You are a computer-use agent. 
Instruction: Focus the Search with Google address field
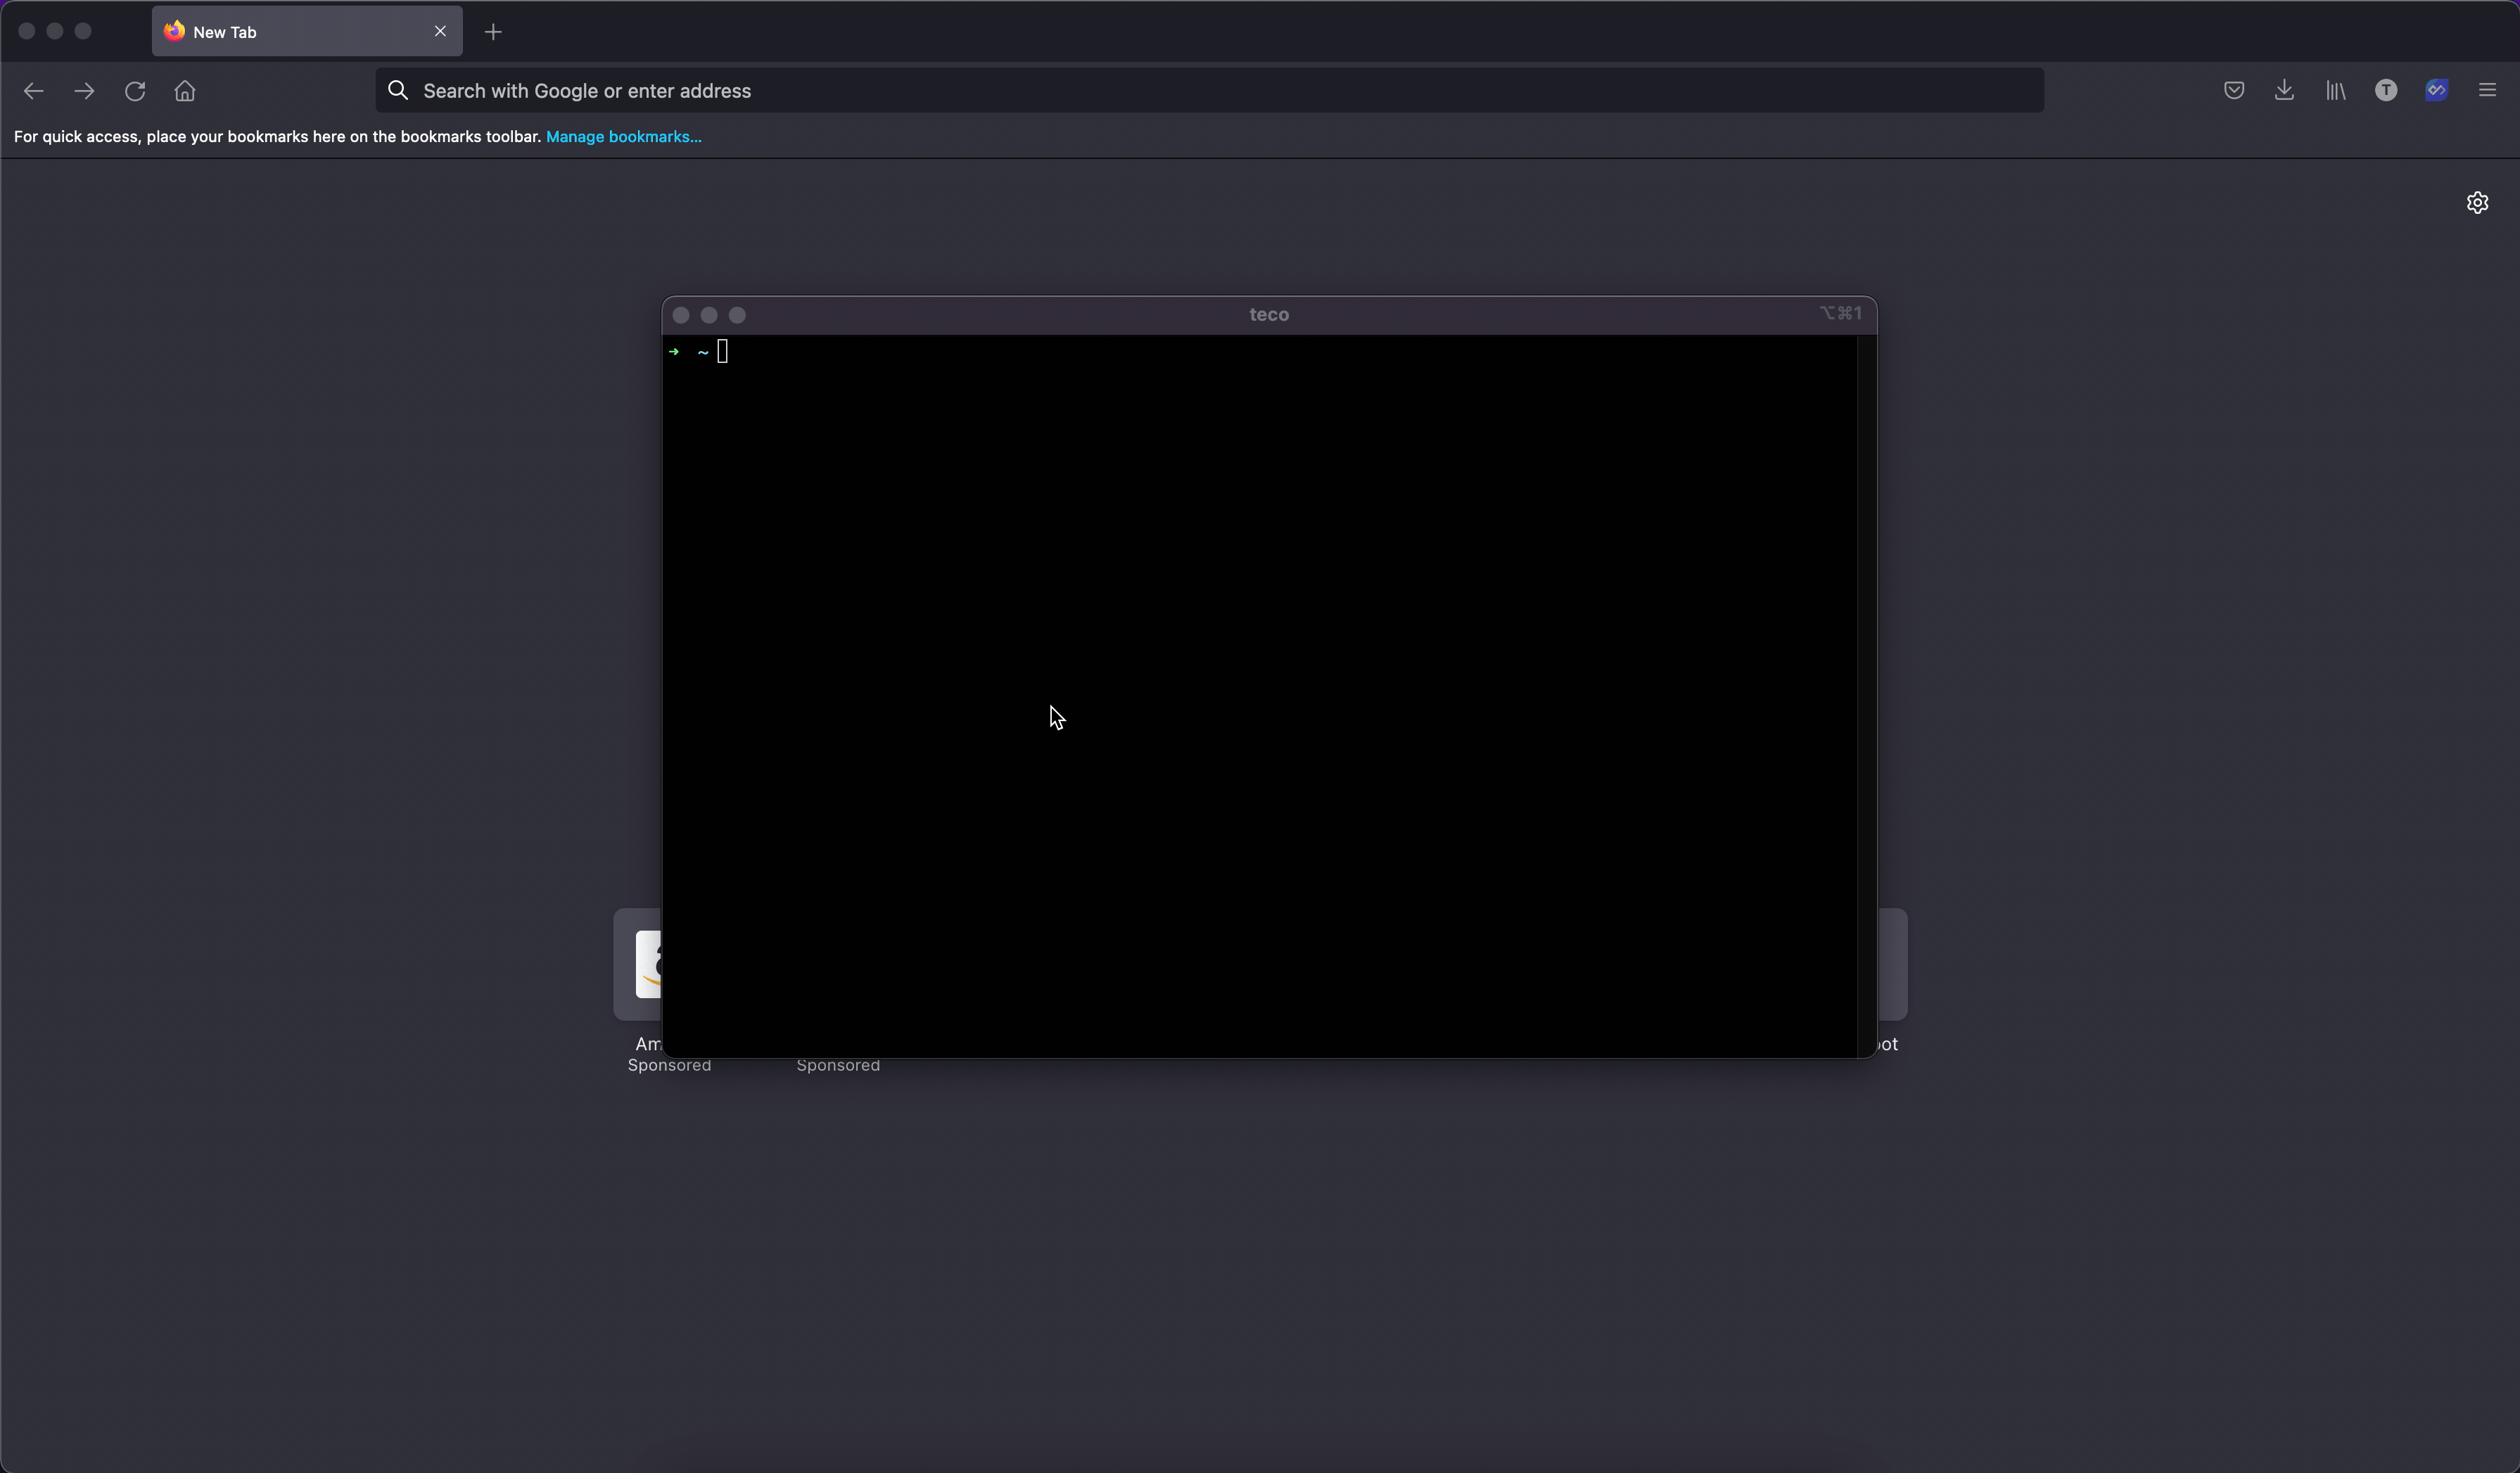pos(1210,91)
